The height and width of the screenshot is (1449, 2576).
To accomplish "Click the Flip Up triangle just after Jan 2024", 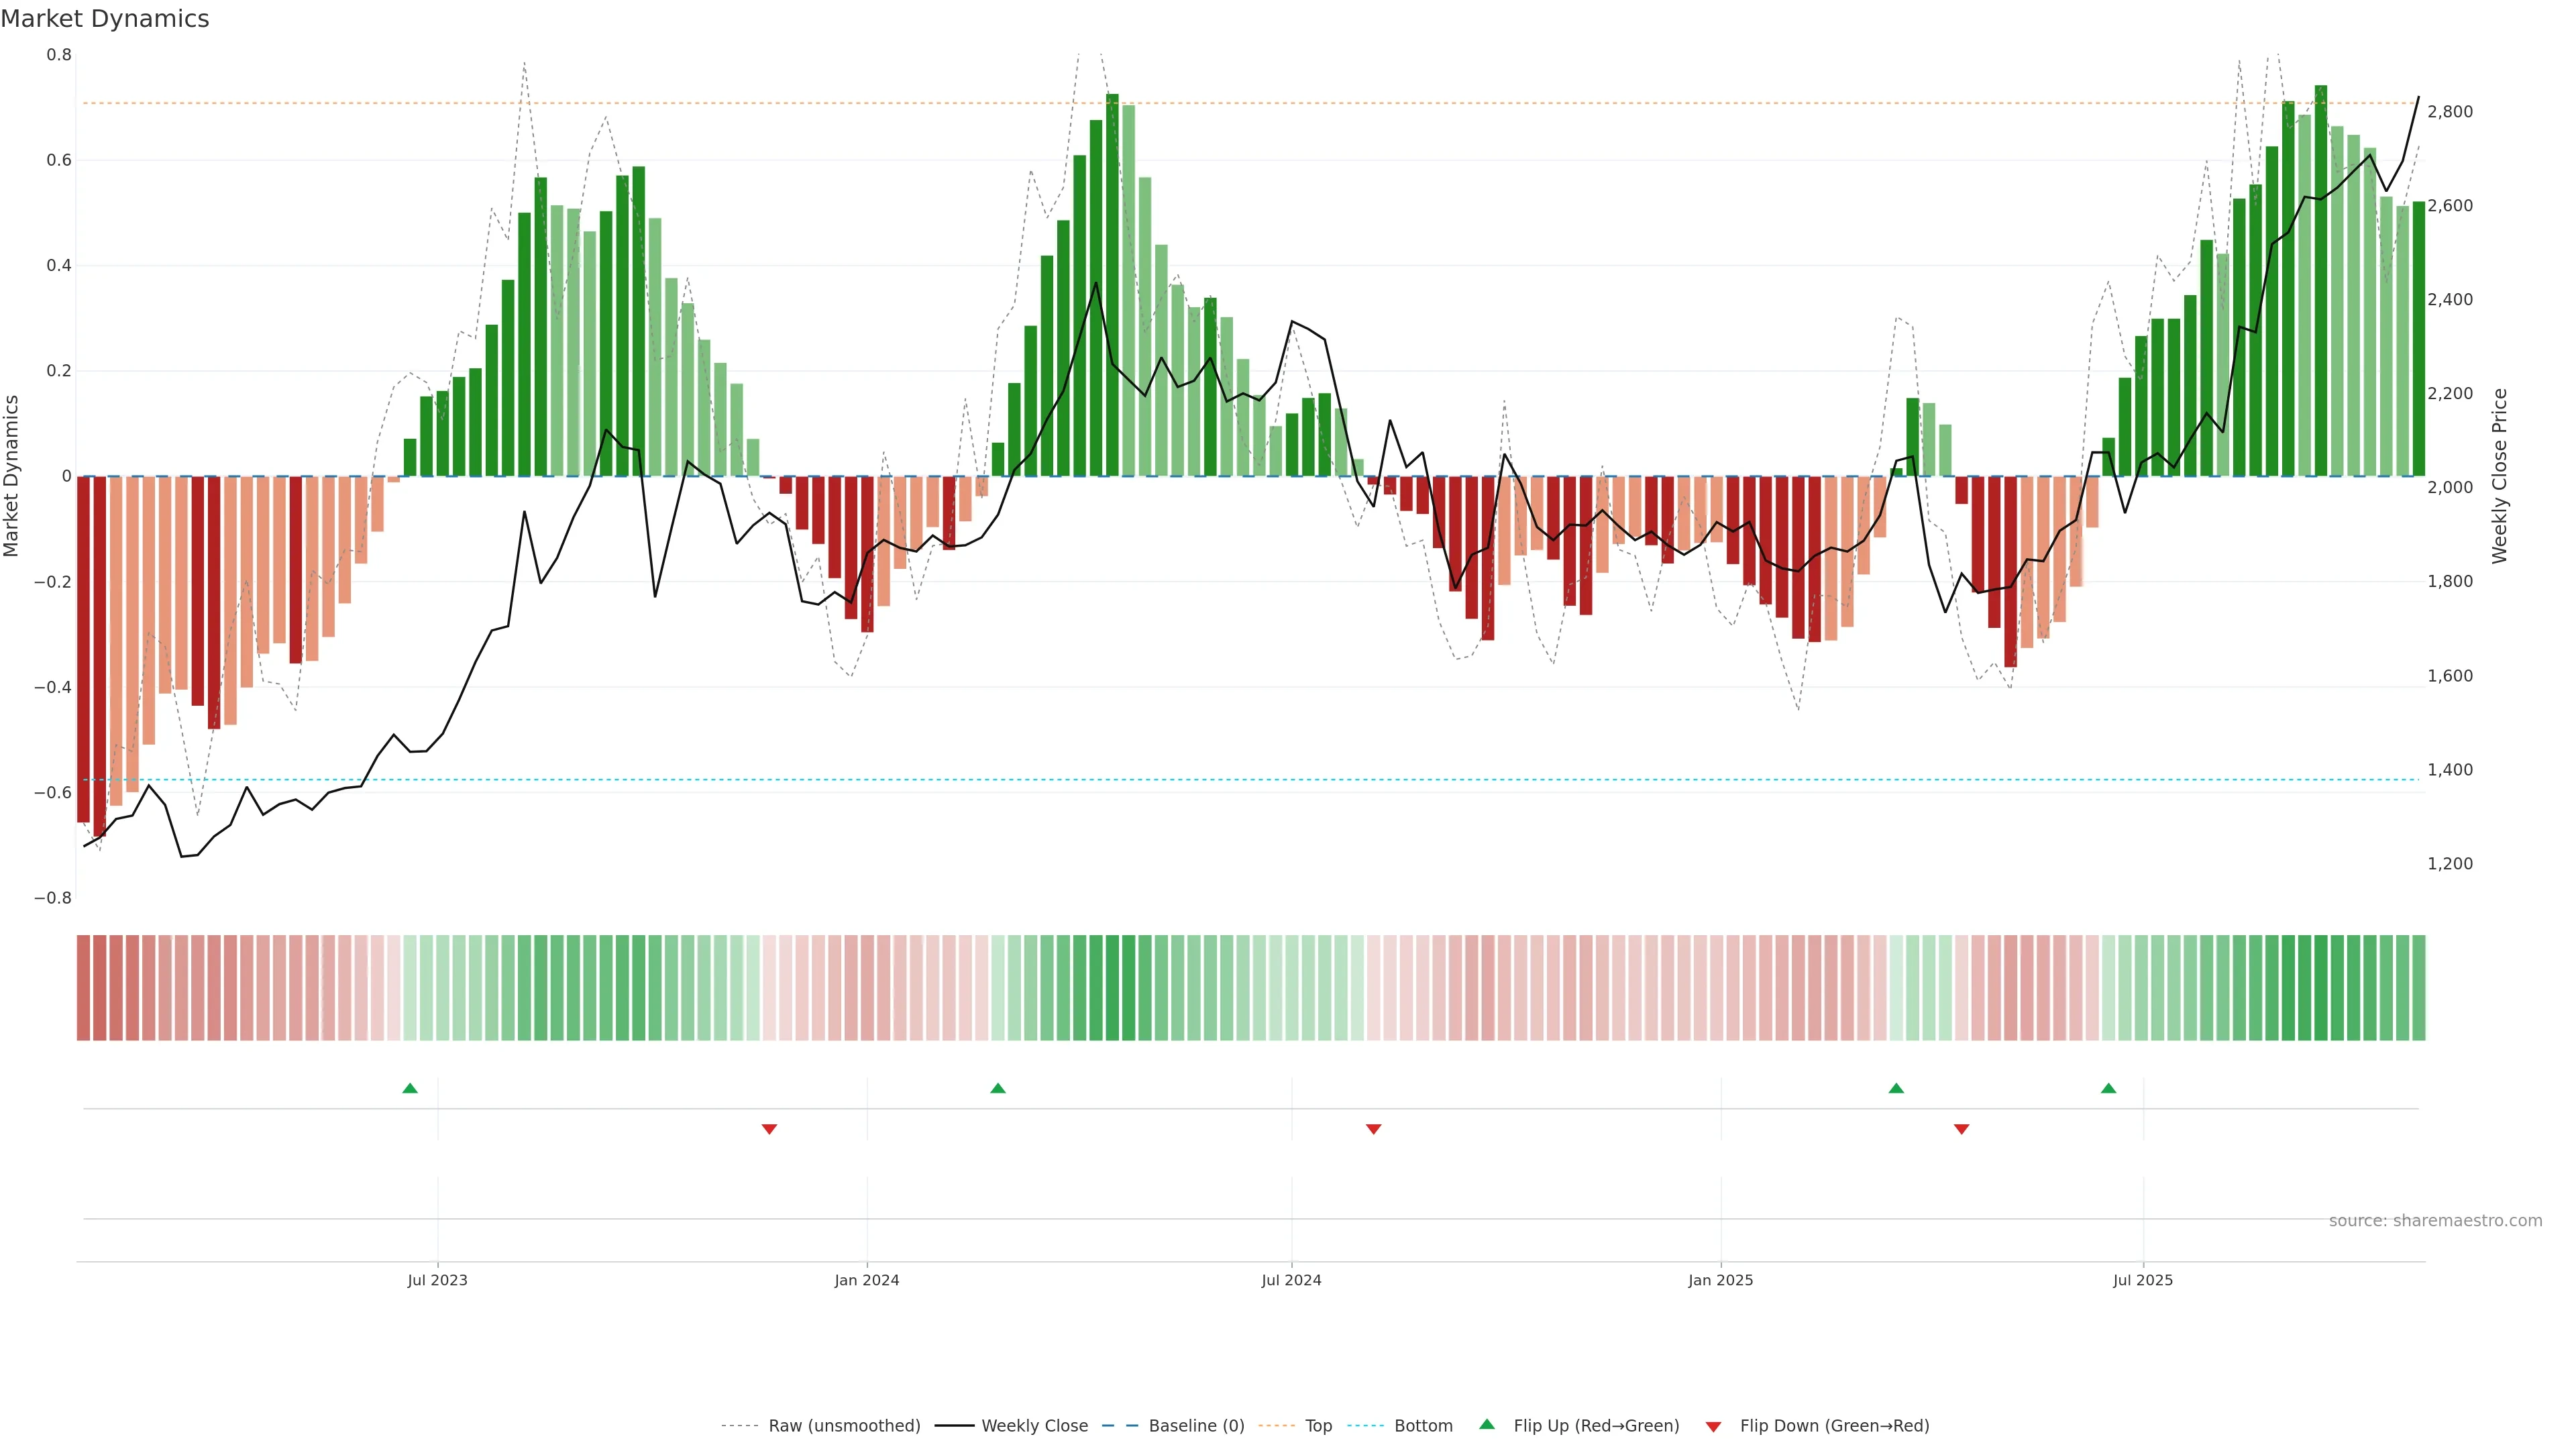I will tap(998, 1088).
